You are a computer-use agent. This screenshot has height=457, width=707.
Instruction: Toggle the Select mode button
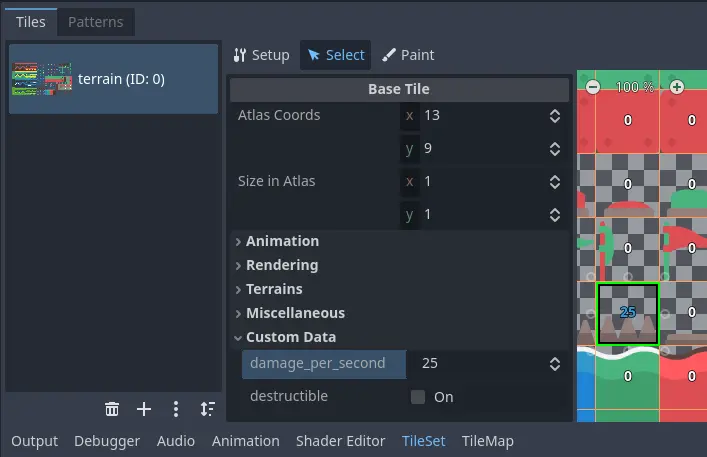(x=335, y=55)
